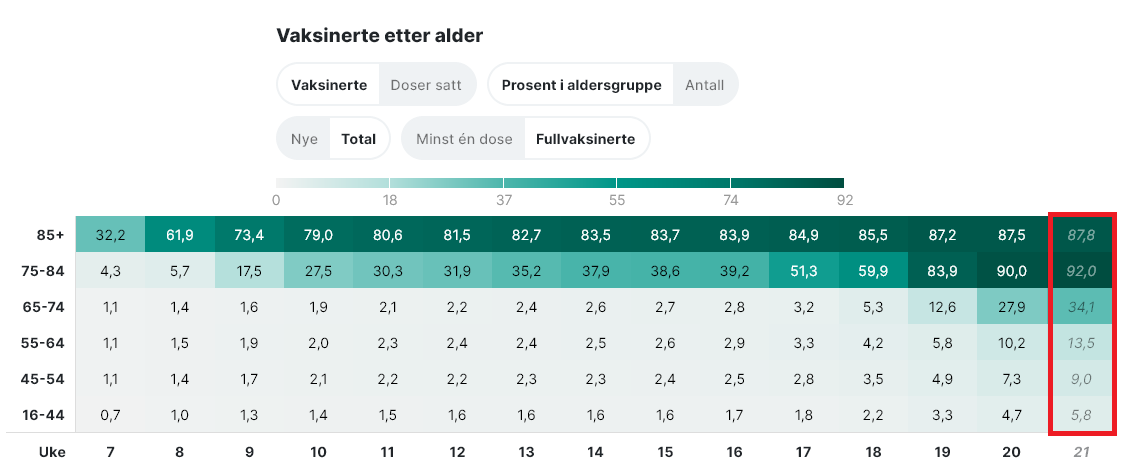Screen dimensions: 1134x472
Task: Click the 75-84 week 17 cell 51,3
Action: click(x=804, y=271)
